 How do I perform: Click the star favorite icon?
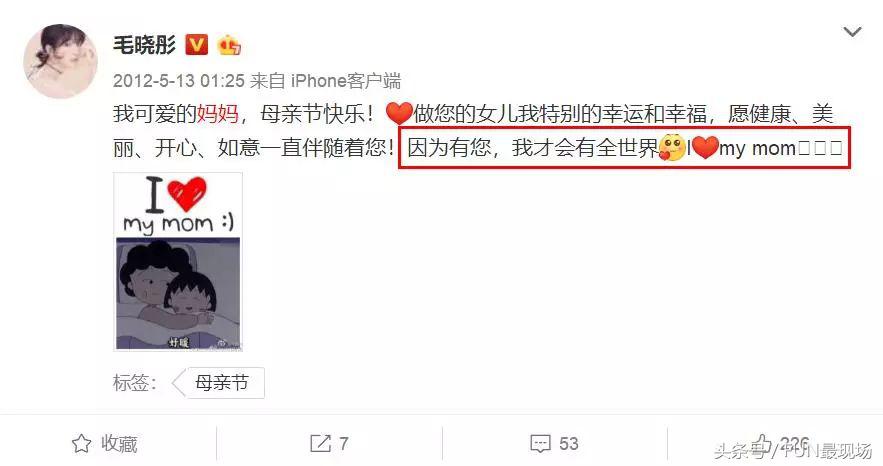82,443
